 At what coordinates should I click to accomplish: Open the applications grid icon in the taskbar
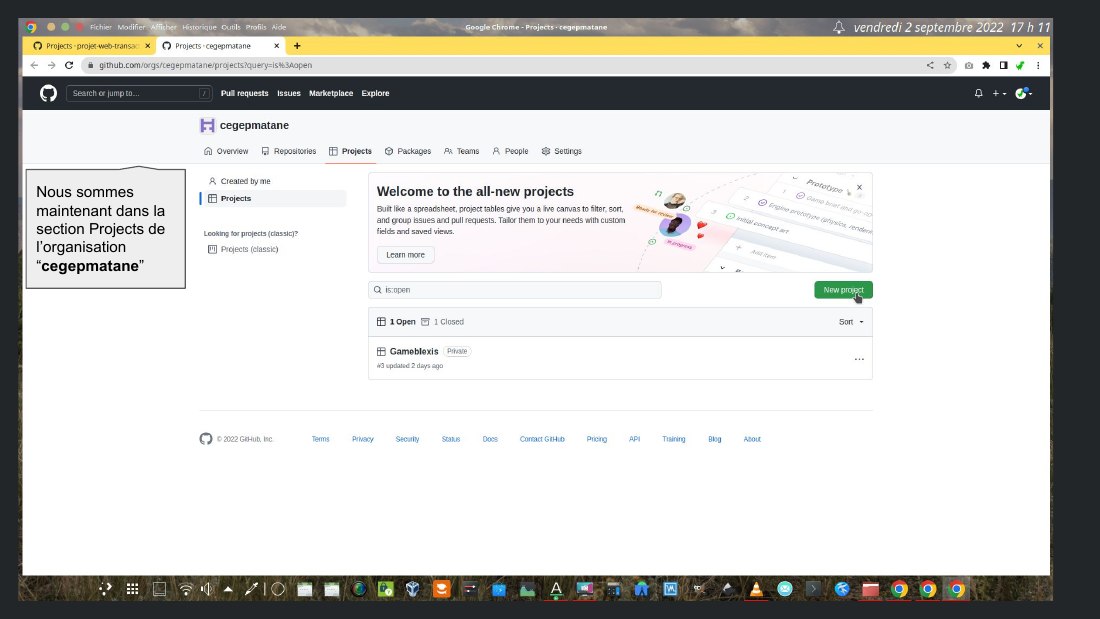click(132, 590)
